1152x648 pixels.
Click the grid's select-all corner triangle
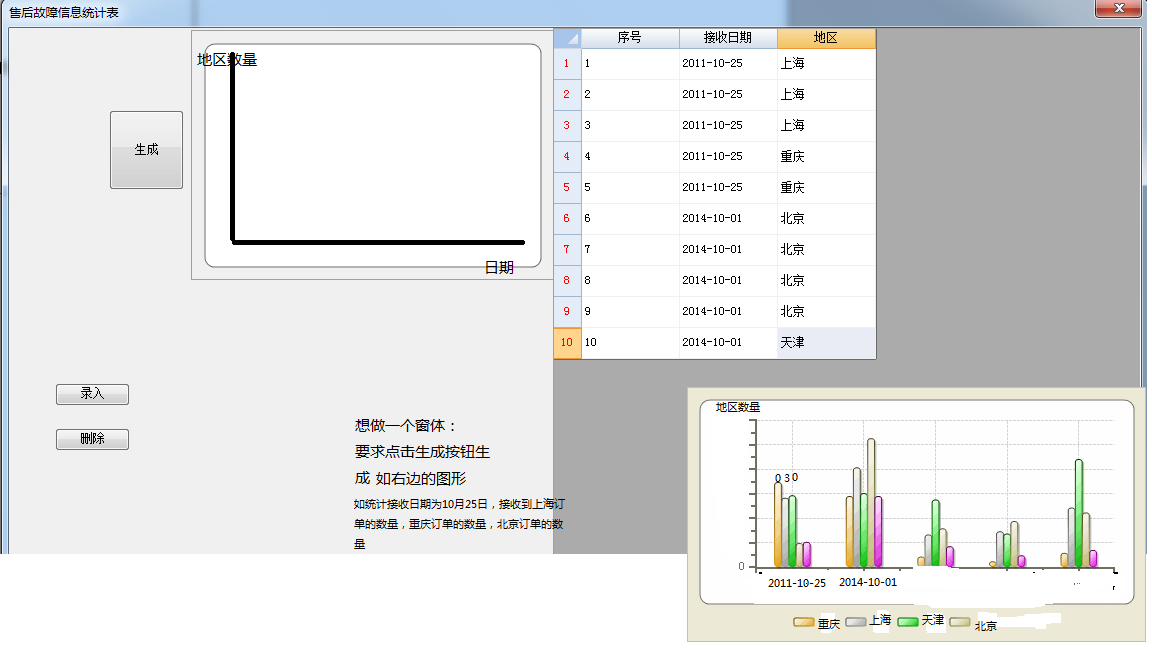(568, 38)
